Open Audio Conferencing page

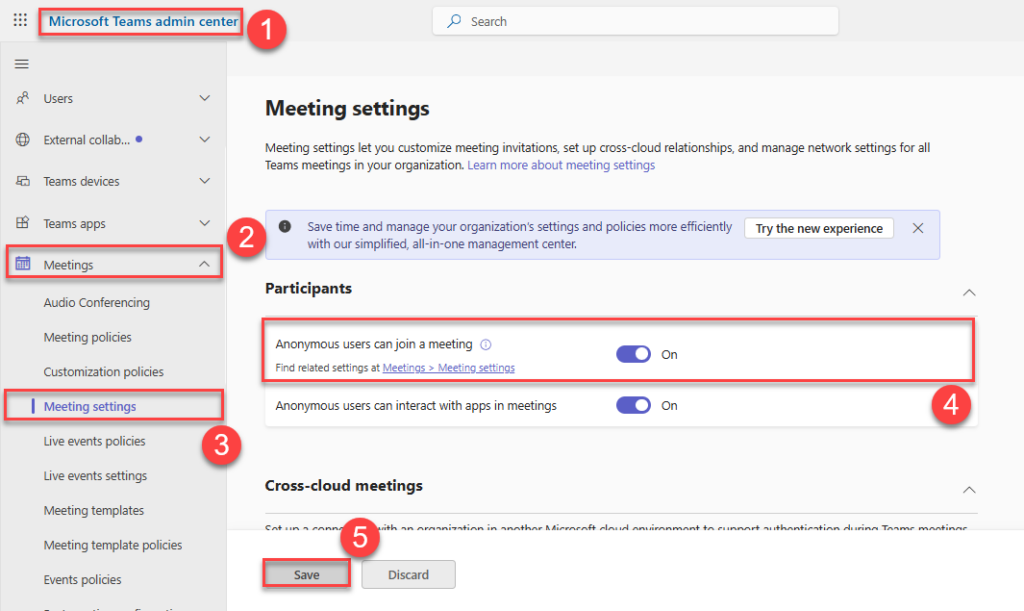pos(97,302)
